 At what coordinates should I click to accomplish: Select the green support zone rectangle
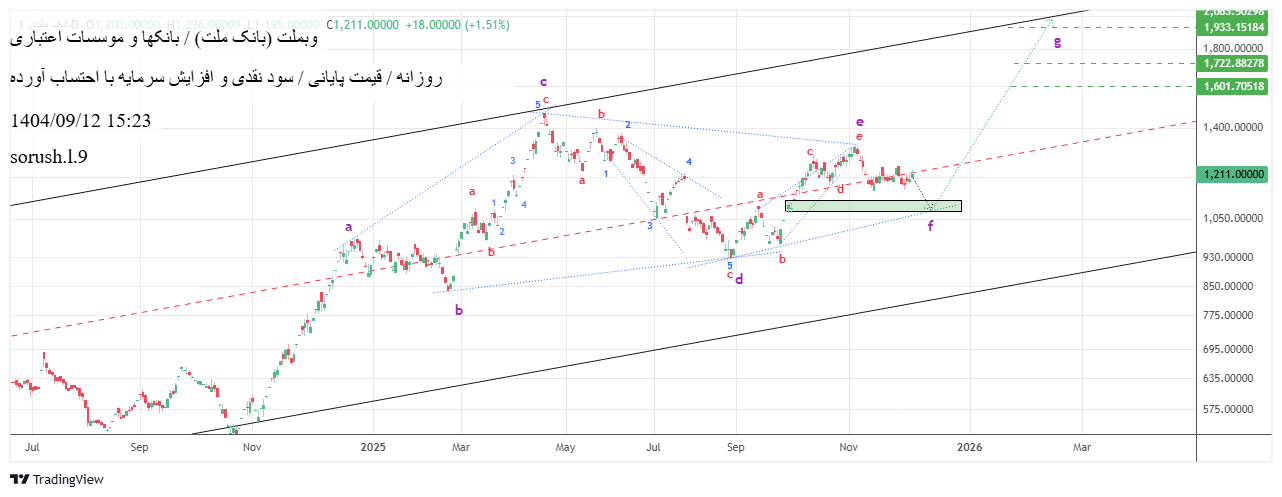point(872,206)
